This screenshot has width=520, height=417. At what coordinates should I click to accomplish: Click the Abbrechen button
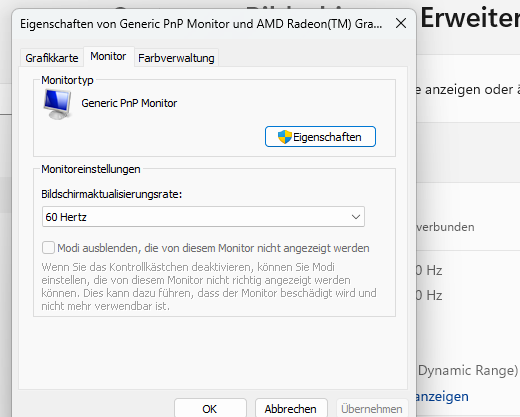pyautogui.click(x=291, y=408)
